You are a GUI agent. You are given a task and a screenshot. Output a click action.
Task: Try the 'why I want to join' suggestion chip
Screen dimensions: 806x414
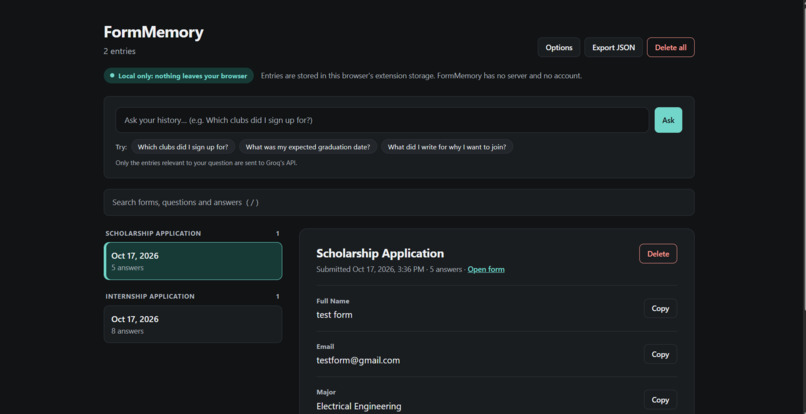click(x=447, y=147)
